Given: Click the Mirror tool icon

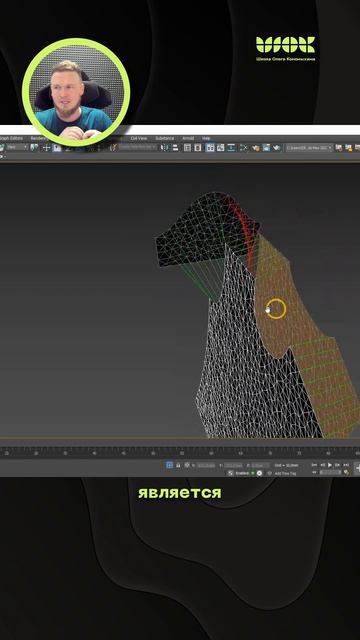Looking at the screenshot, I should coord(164,148).
